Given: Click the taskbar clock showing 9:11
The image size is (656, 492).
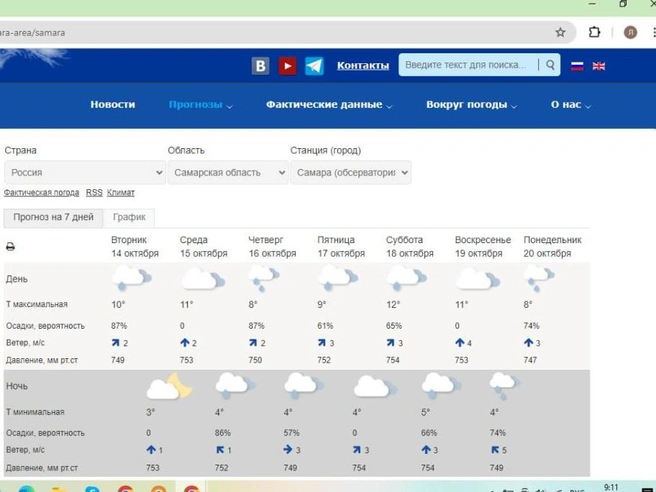Looking at the screenshot, I should (611, 488).
